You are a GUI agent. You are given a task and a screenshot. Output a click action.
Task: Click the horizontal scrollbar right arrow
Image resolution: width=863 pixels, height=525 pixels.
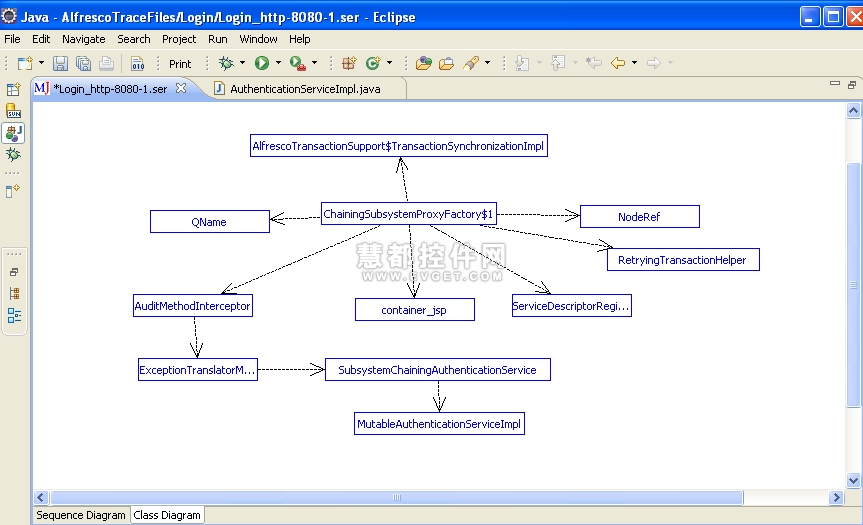pyautogui.click(x=837, y=497)
